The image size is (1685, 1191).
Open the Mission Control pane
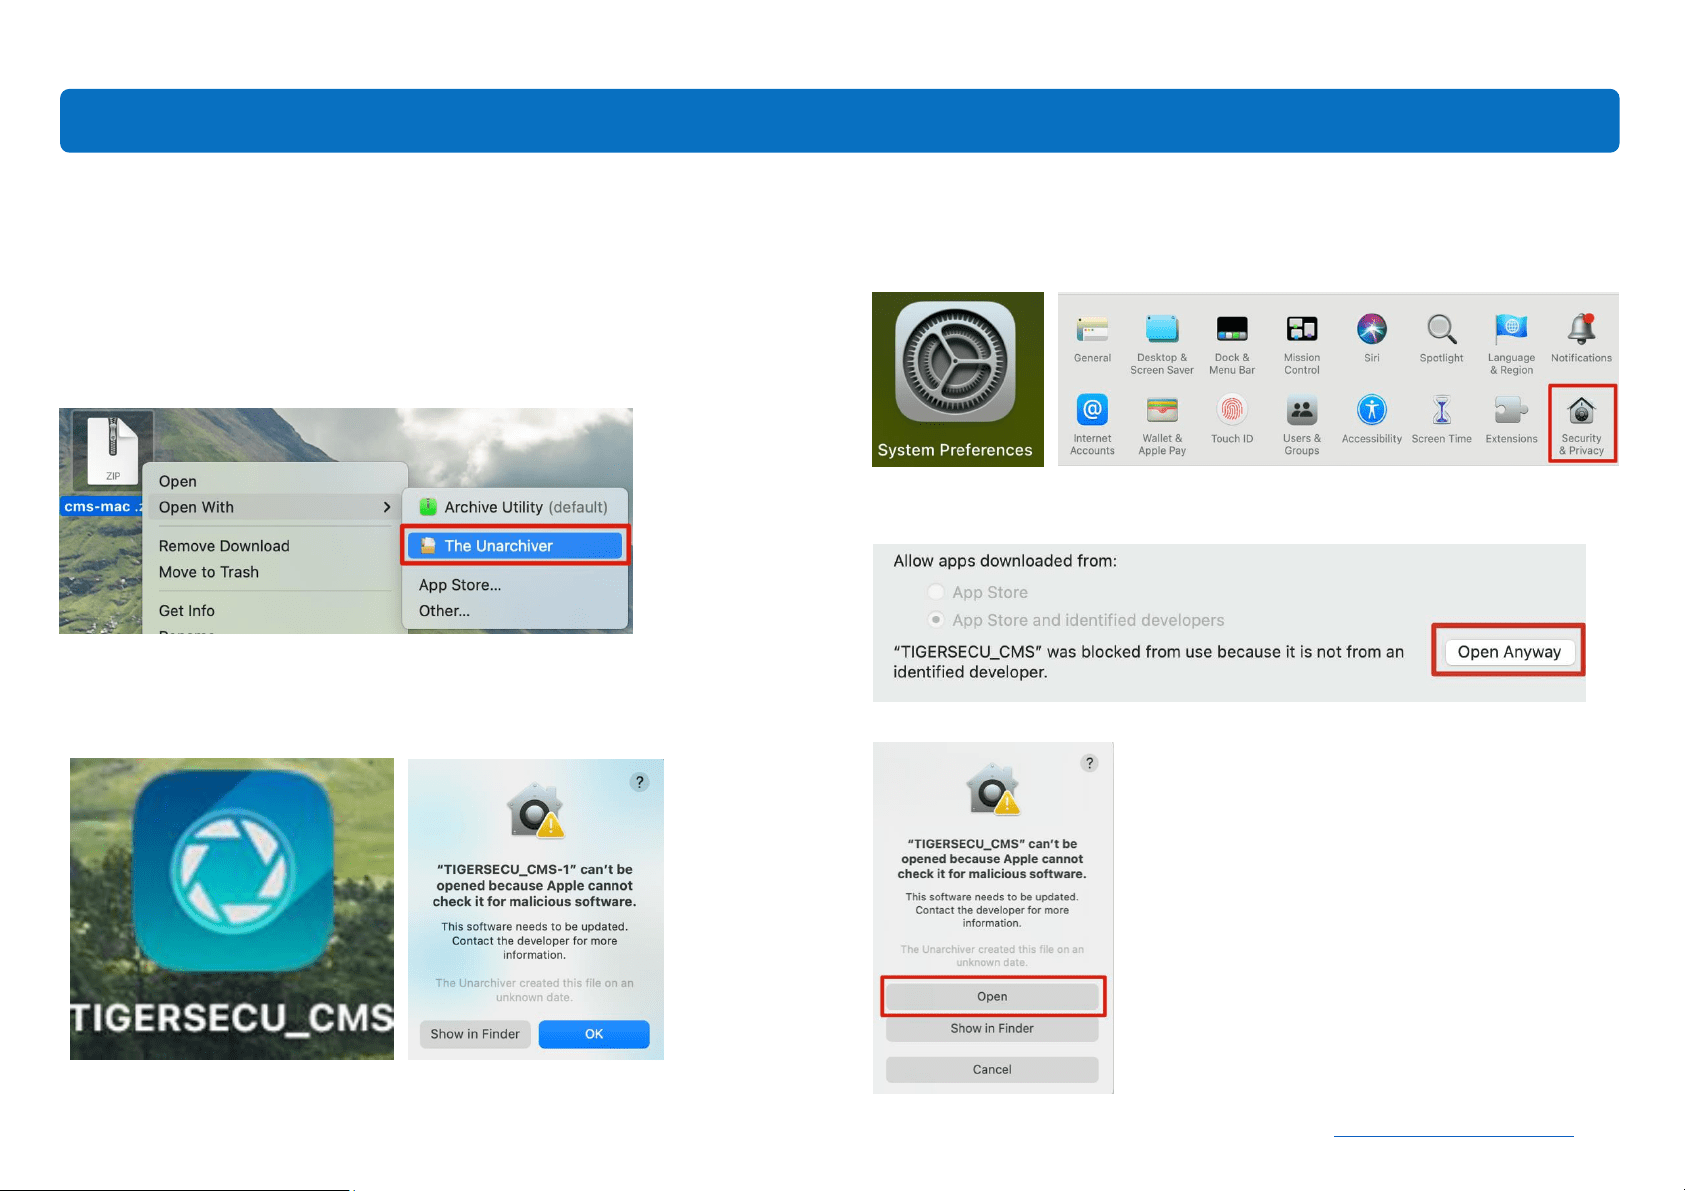pyautogui.click(x=1302, y=344)
